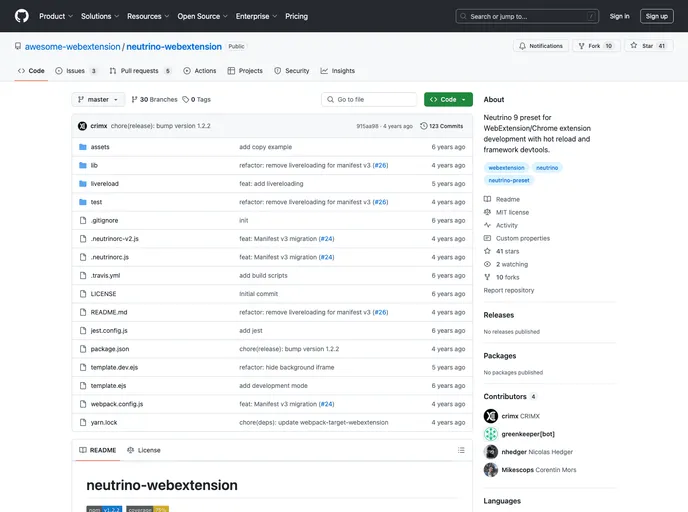Switch to the Code tab
The height and width of the screenshot is (512, 688).
point(31,71)
